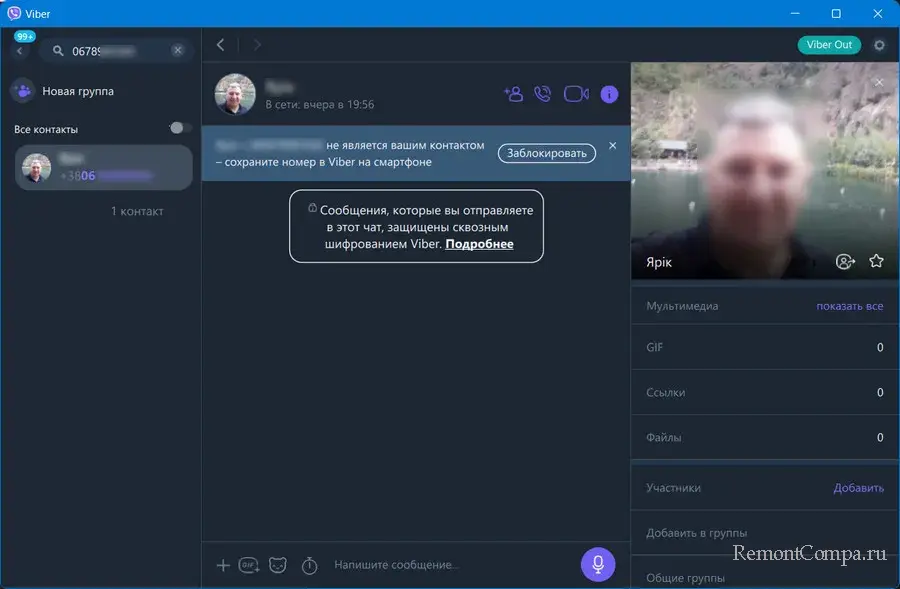Open the "Подробнее" encryption link

coord(479,244)
